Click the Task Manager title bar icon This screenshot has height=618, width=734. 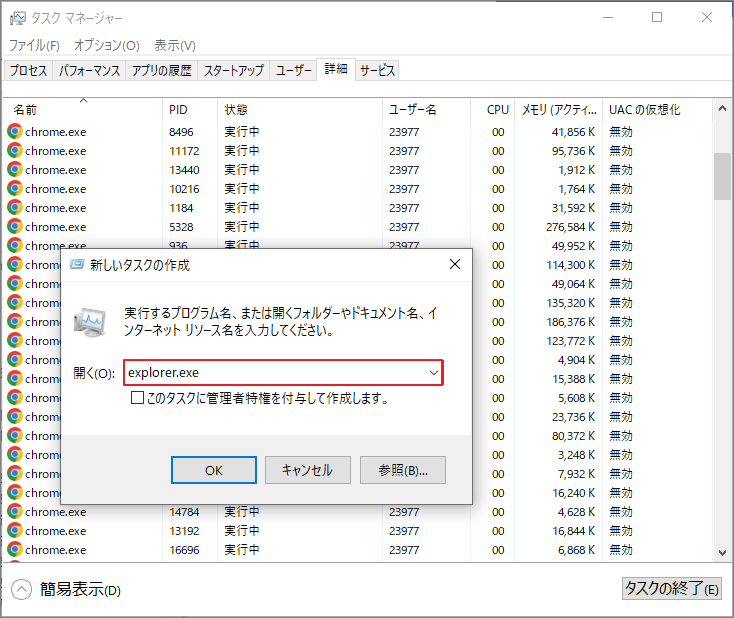click(18, 18)
